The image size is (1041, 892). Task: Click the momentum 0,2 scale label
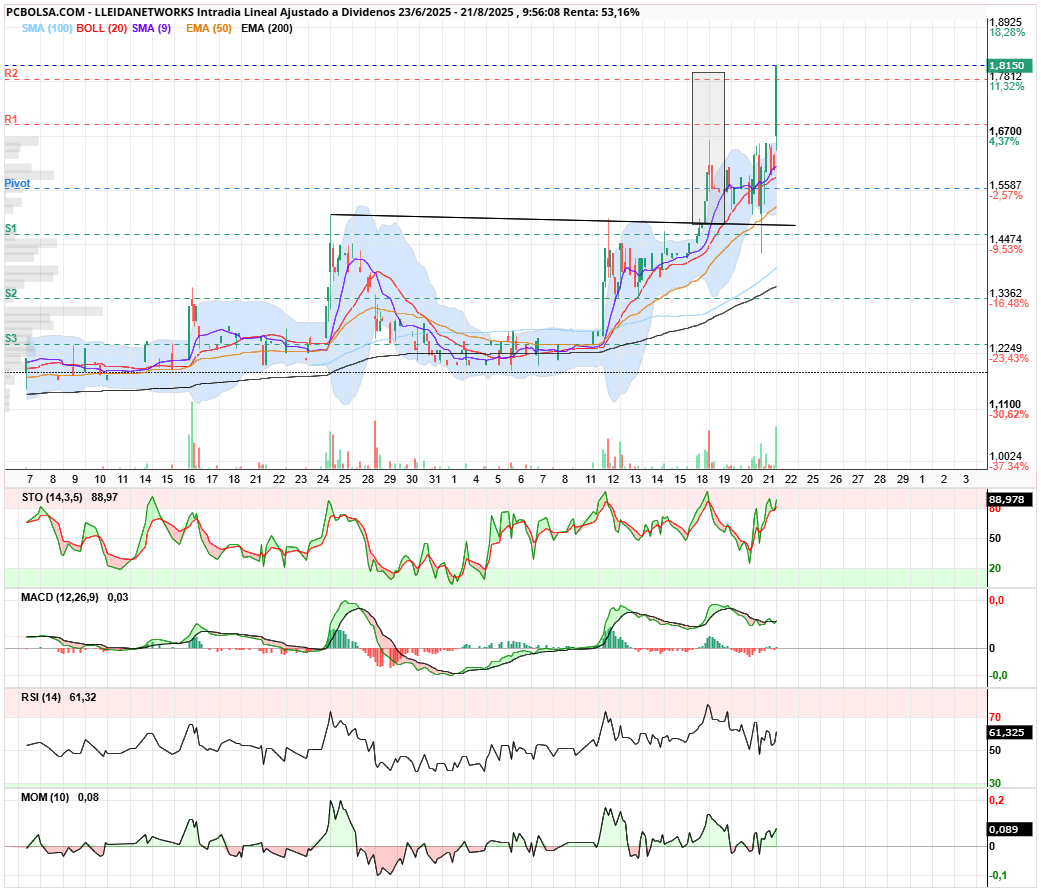coord(997,800)
